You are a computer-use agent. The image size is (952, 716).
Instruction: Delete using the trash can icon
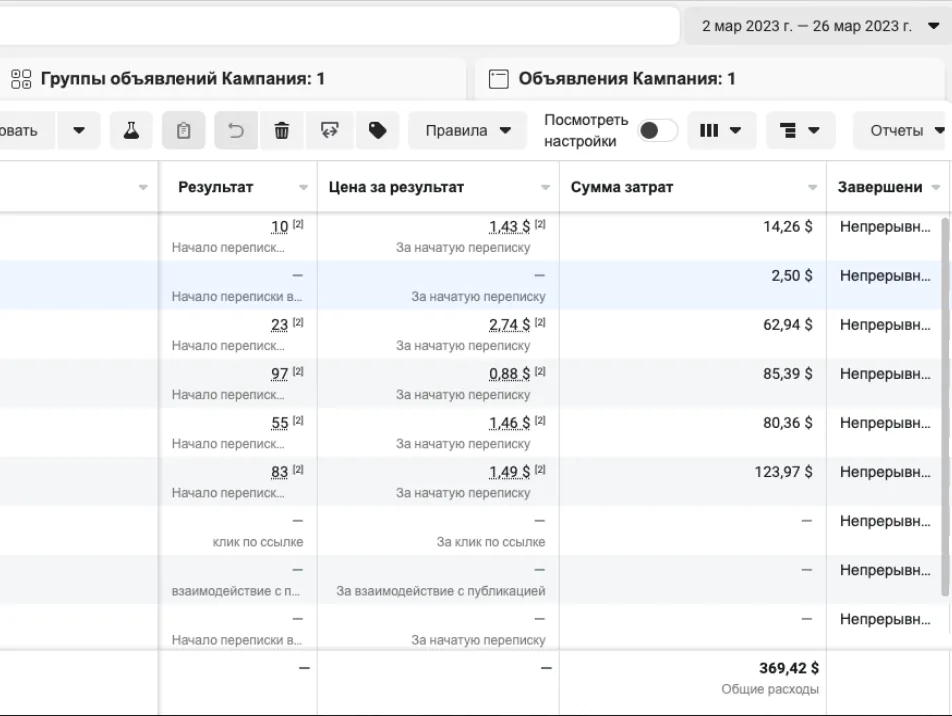click(282, 130)
